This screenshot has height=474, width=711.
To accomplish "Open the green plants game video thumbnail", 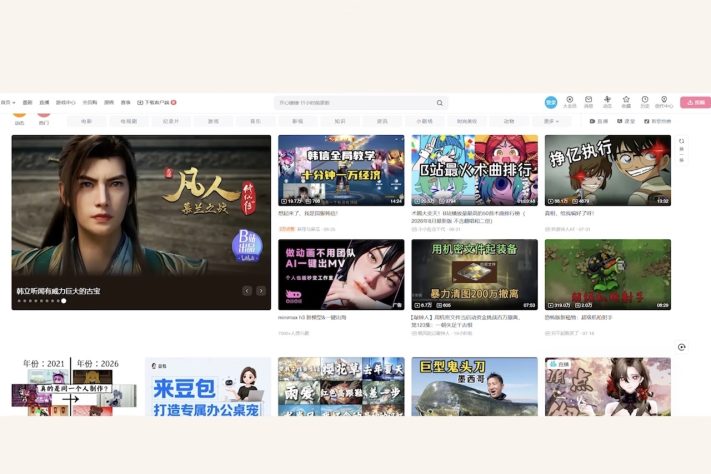I will 608,274.
